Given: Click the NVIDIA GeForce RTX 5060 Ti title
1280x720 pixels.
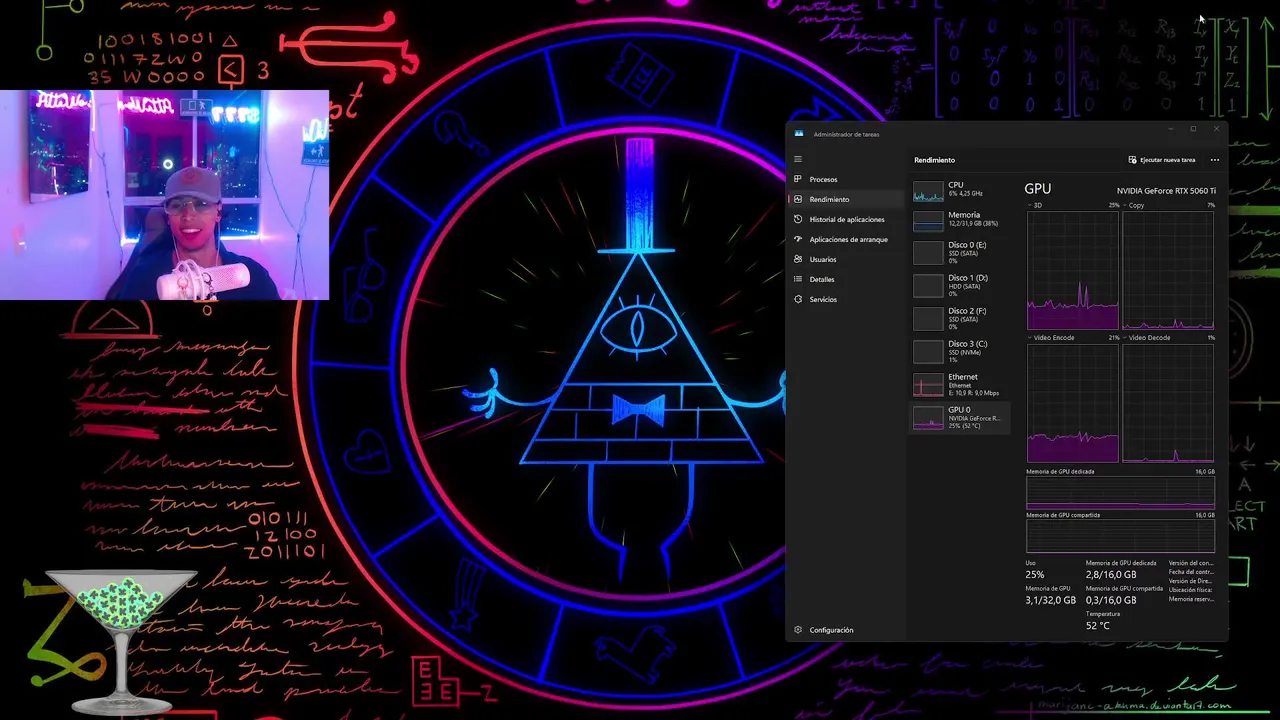Looking at the screenshot, I should pos(1166,191).
